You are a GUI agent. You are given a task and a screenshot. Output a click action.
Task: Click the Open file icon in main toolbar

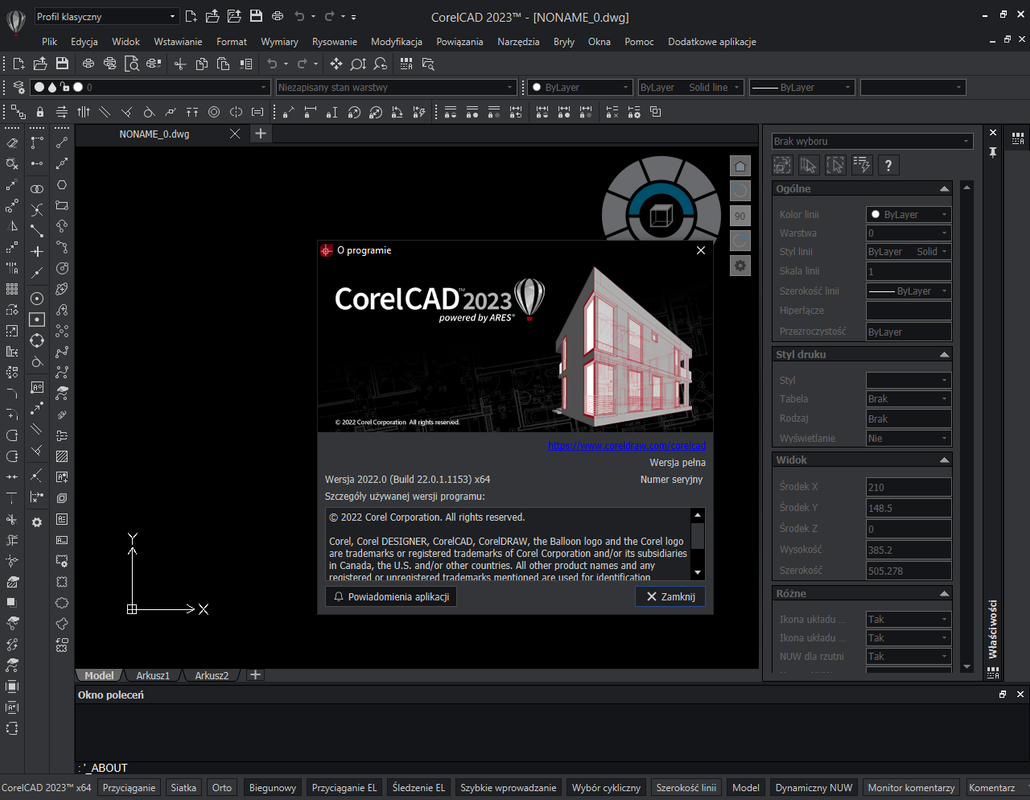[40, 64]
